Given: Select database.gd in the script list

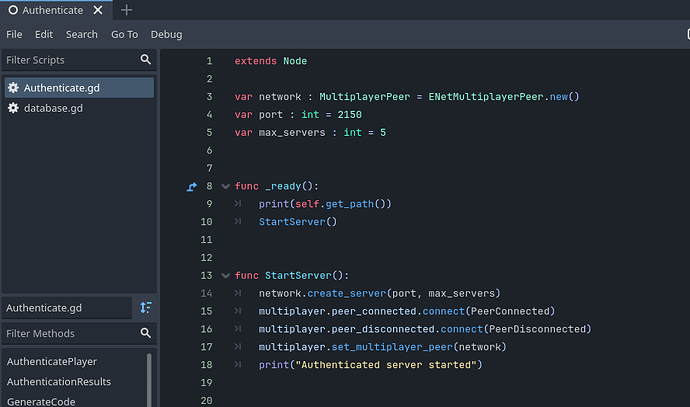Looking at the screenshot, I should click(79, 108).
